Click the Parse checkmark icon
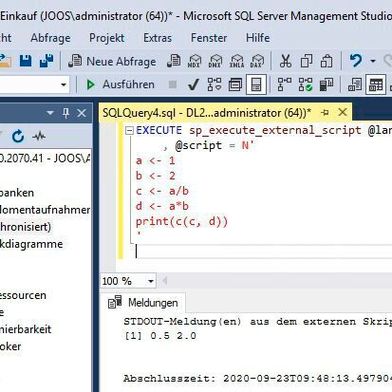This screenshot has height=392, width=392. [193, 85]
